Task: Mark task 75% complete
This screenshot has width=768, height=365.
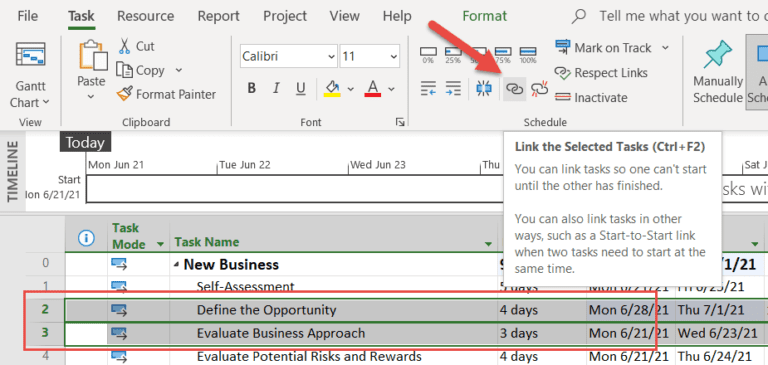Action: click(x=503, y=55)
